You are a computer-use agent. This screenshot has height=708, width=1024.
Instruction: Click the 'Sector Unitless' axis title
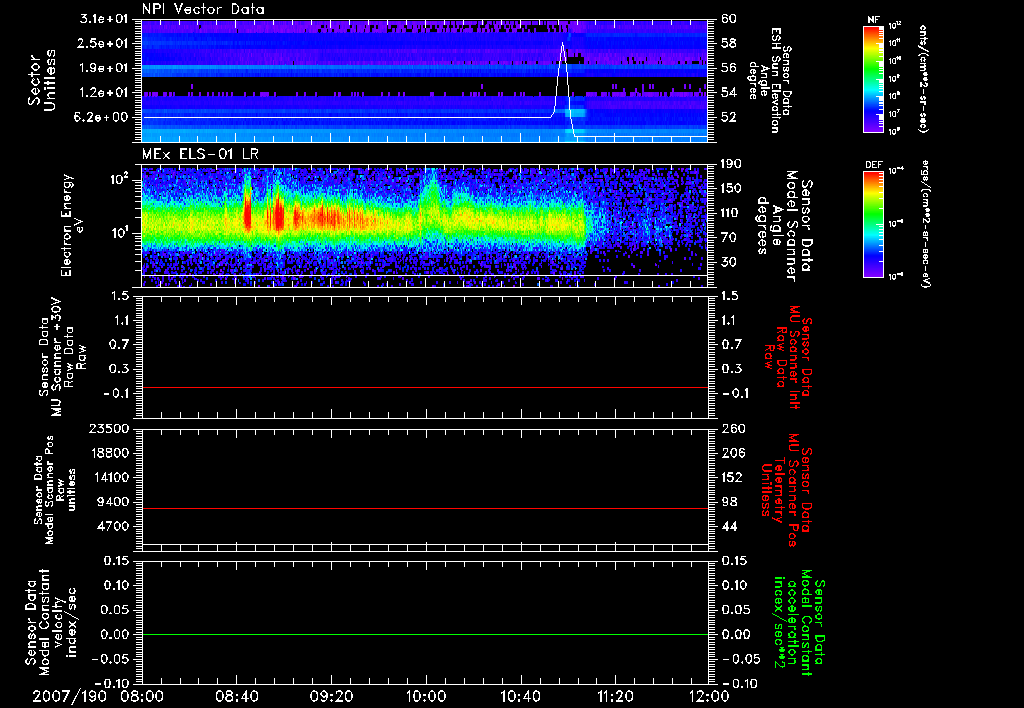pyautogui.click(x=42, y=80)
